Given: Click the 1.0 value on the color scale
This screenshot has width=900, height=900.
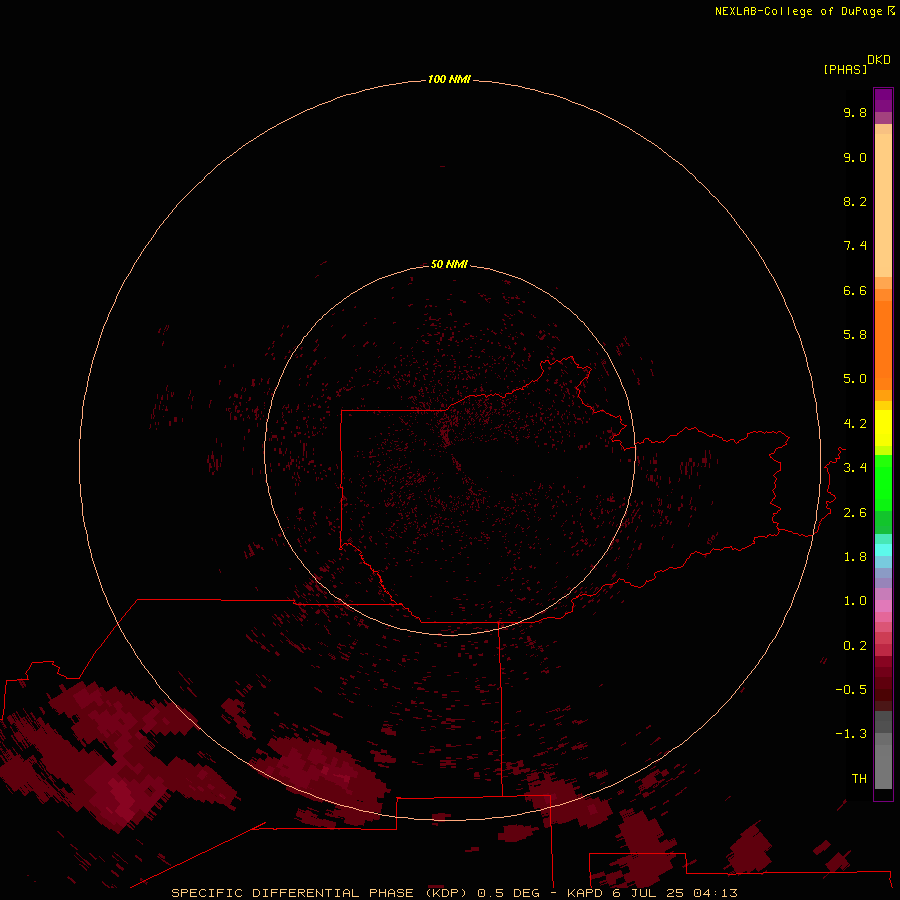Looking at the screenshot, I should (x=855, y=601).
